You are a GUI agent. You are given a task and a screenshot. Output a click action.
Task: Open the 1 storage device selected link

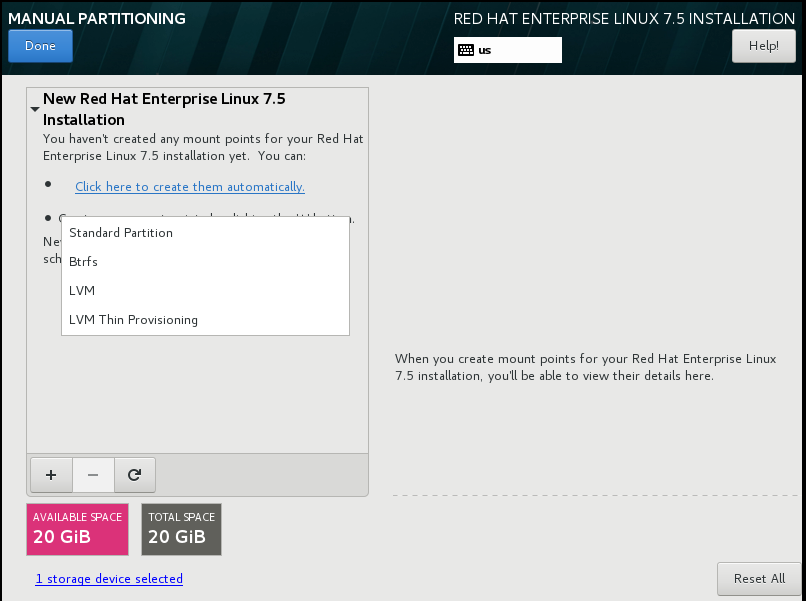(109, 579)
